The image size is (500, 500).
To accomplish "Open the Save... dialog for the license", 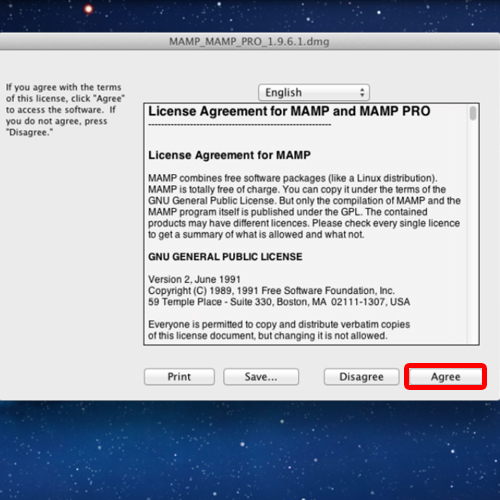I will coord(261,377).
